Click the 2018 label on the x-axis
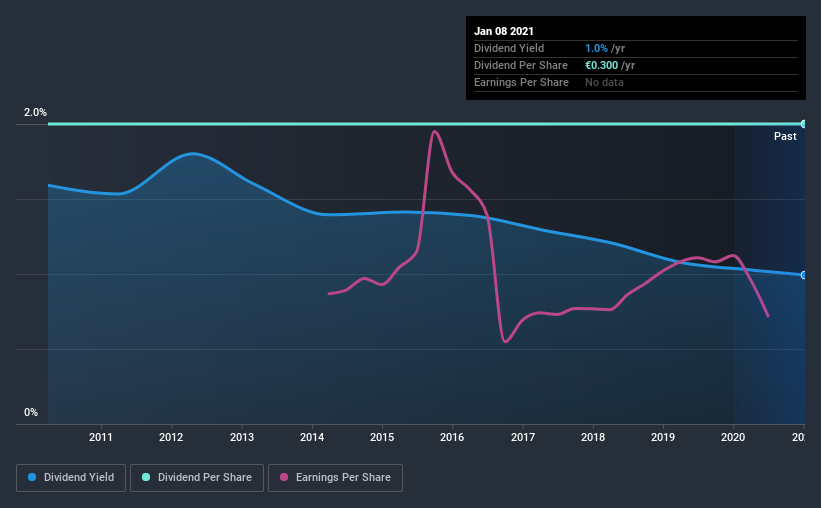Image resolution: width=821 pixels, height=508 pixels. coord(593,437)
